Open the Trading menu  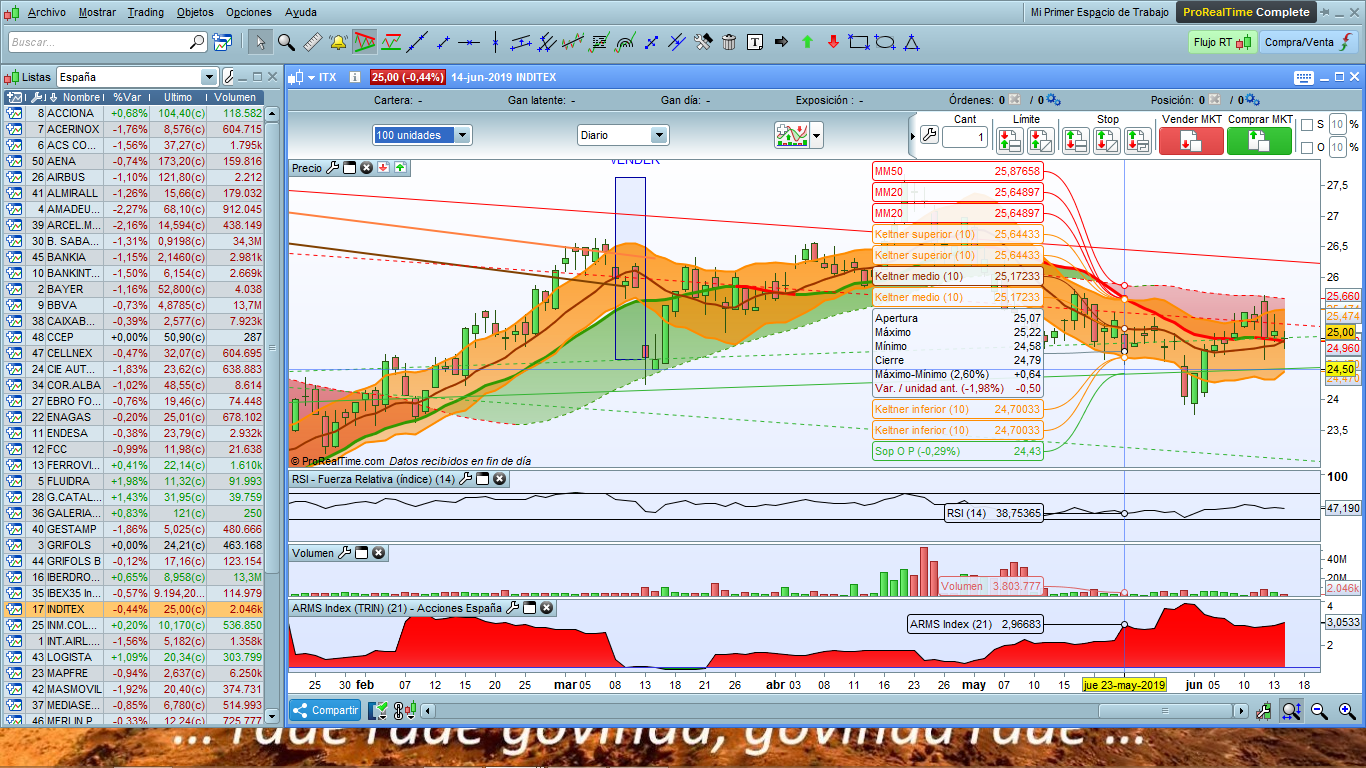146,12
